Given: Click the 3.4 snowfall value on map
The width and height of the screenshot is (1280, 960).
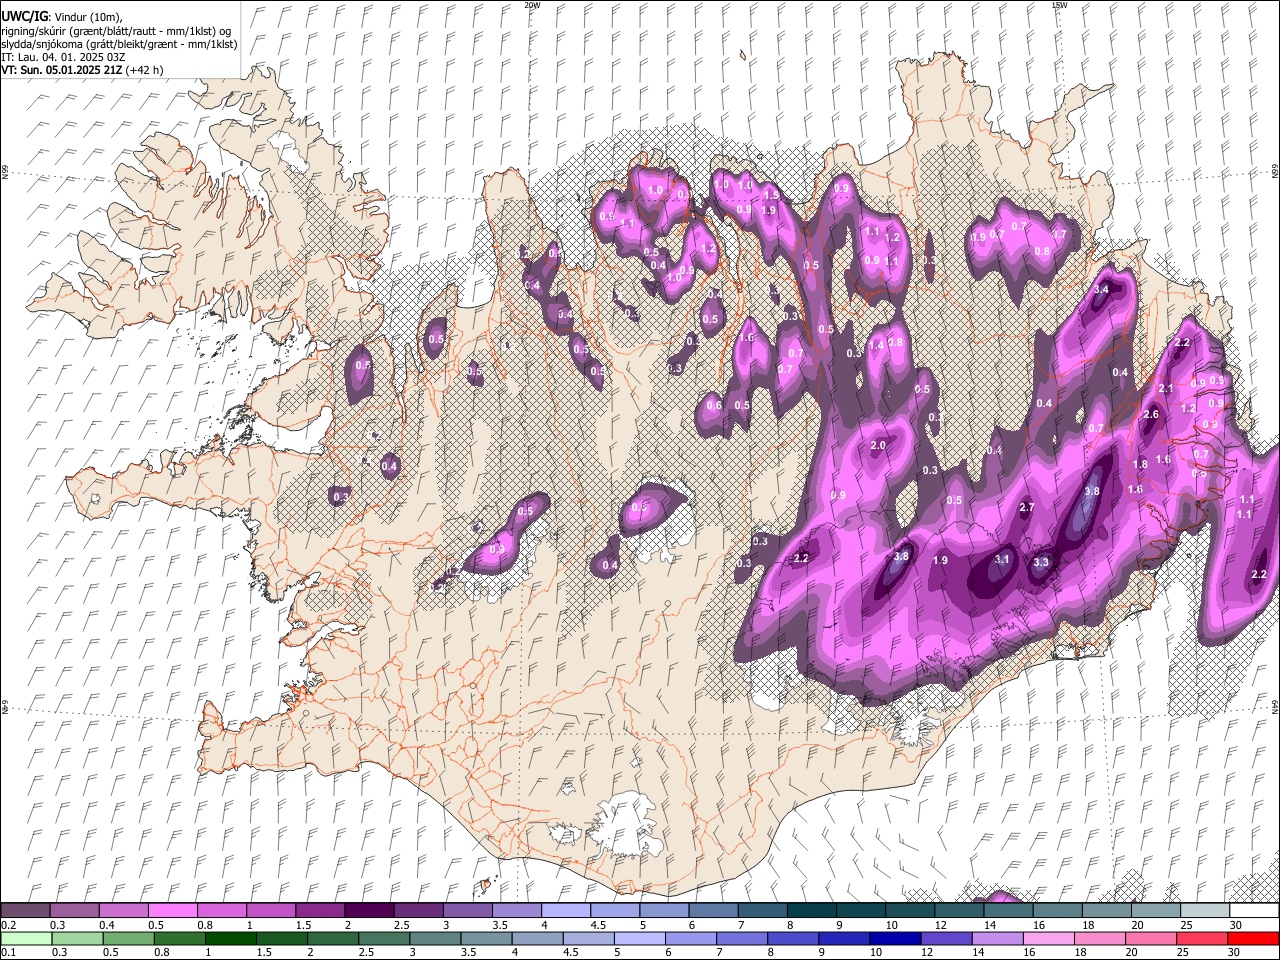Looking at the screenshot, I should (1102, 290).
